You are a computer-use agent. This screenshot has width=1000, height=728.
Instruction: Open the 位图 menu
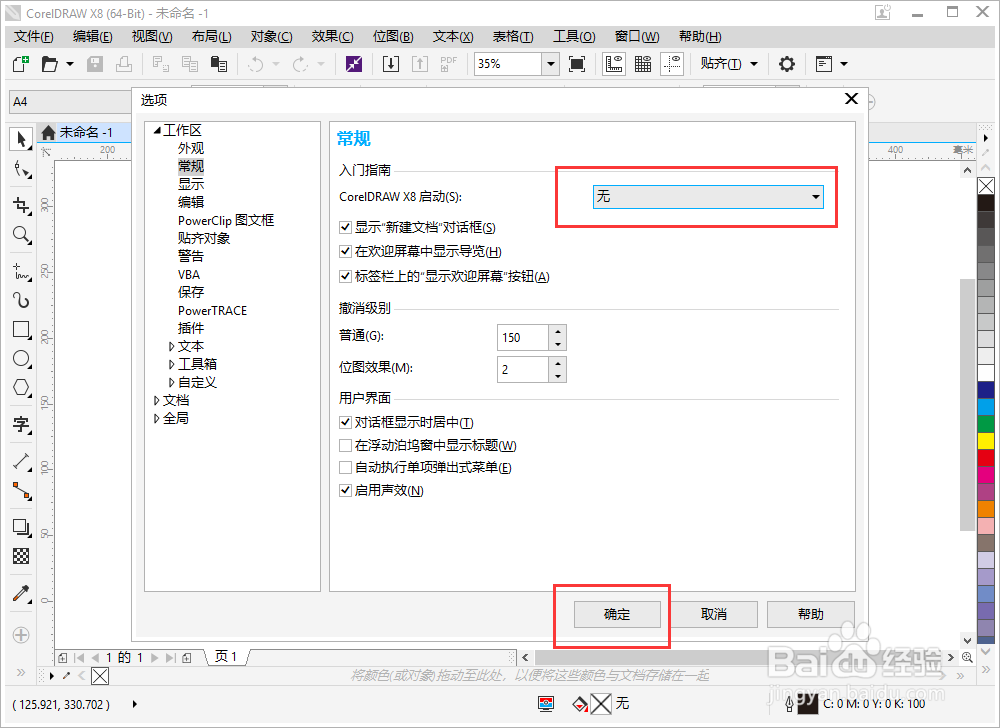click(393, 36)
